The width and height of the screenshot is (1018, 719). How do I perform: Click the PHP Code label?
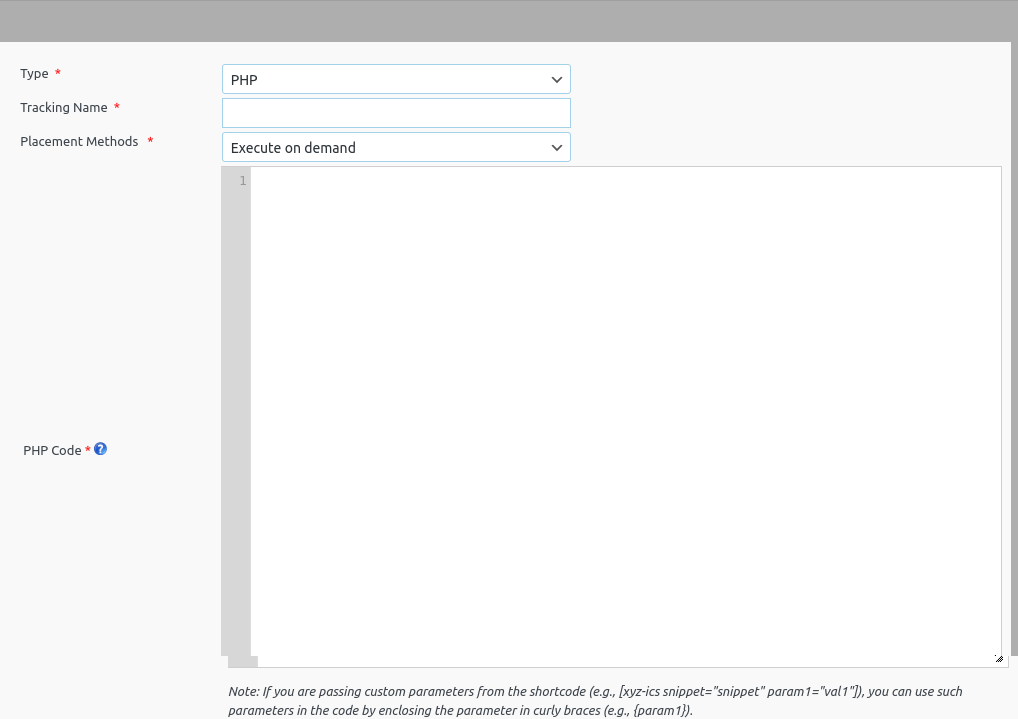[x=52, y=449]
